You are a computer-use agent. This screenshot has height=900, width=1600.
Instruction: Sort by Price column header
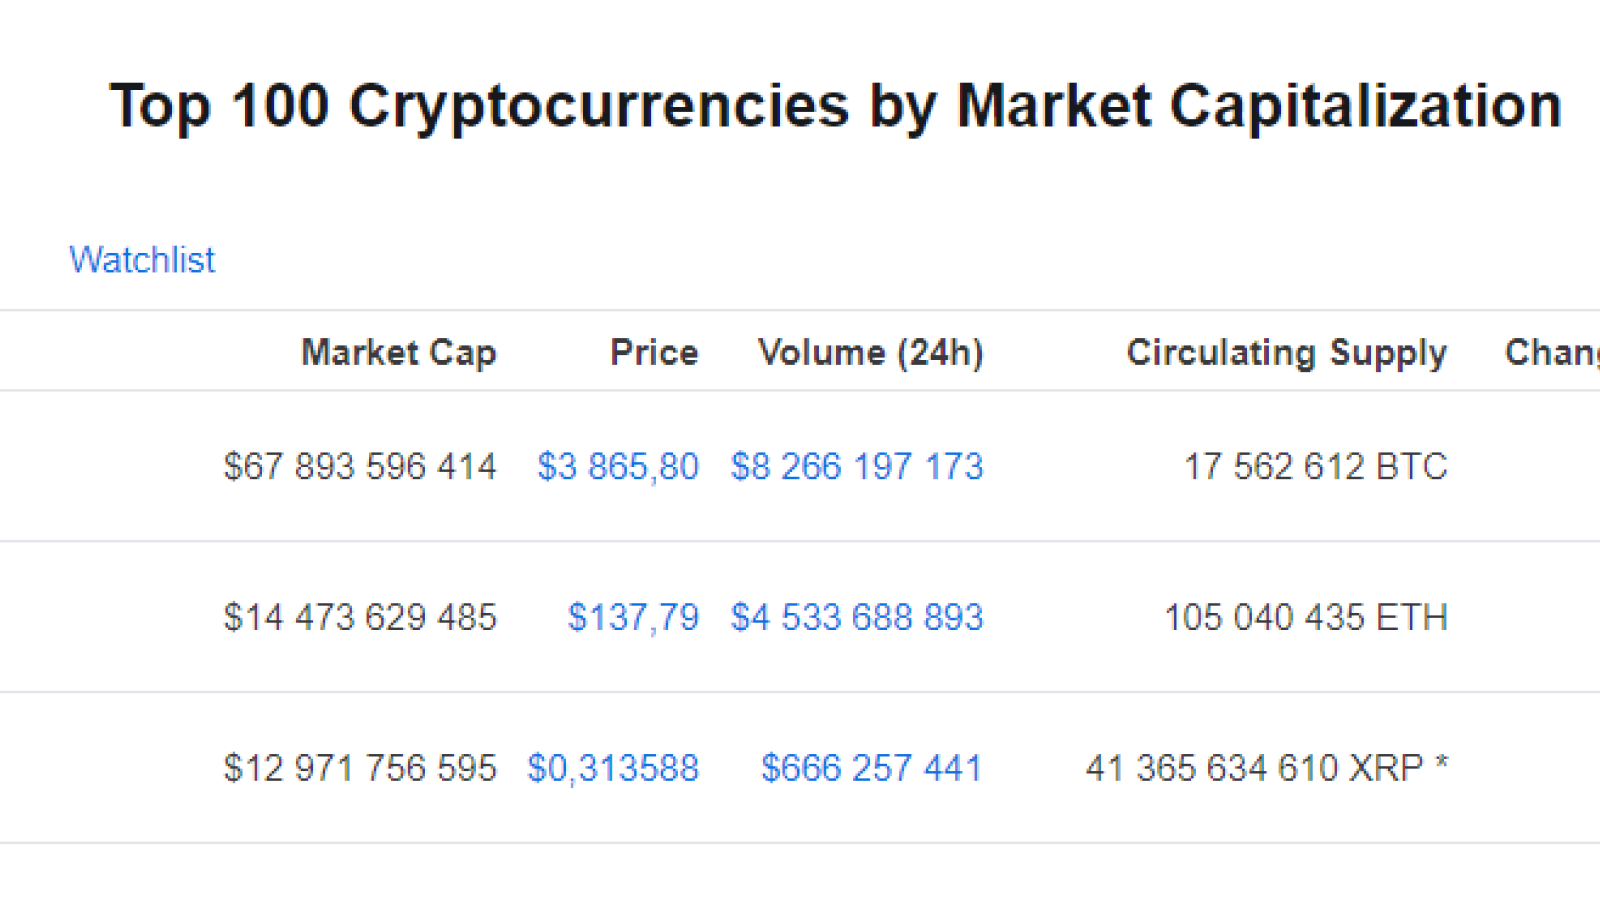tap(654, 353)
